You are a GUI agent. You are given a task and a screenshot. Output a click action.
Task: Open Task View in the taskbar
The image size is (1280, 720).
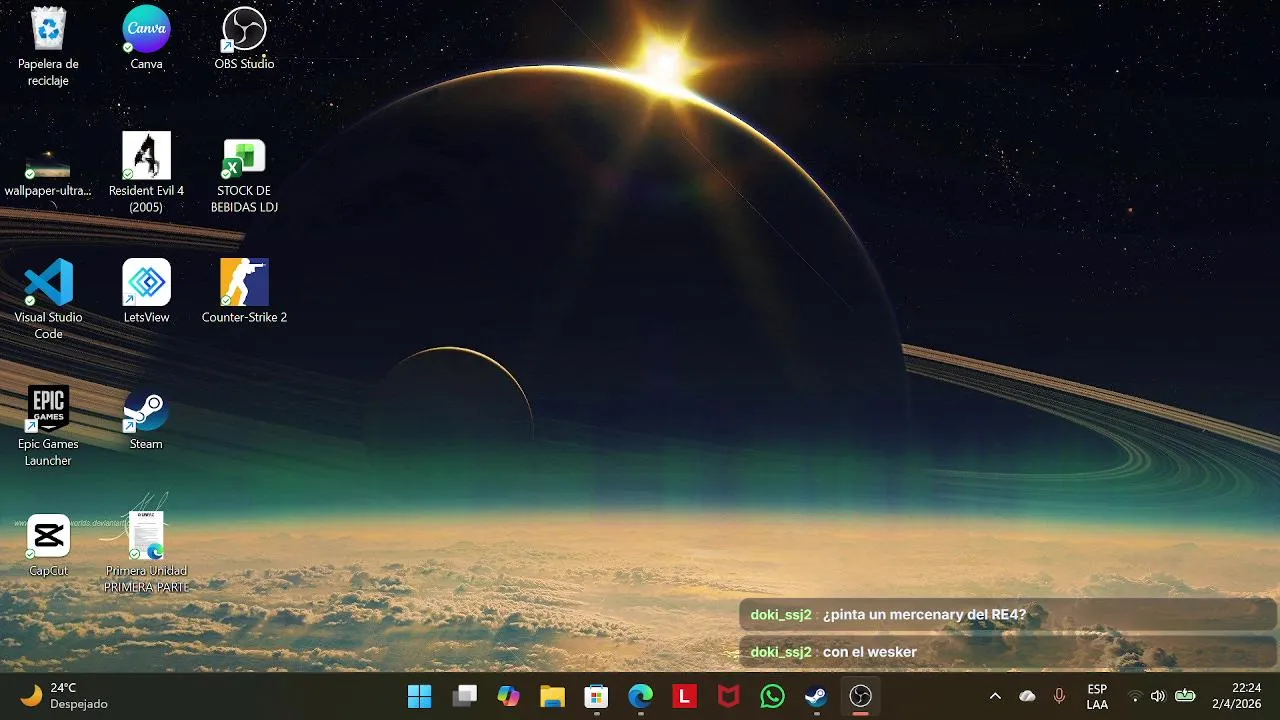[464, 696]
